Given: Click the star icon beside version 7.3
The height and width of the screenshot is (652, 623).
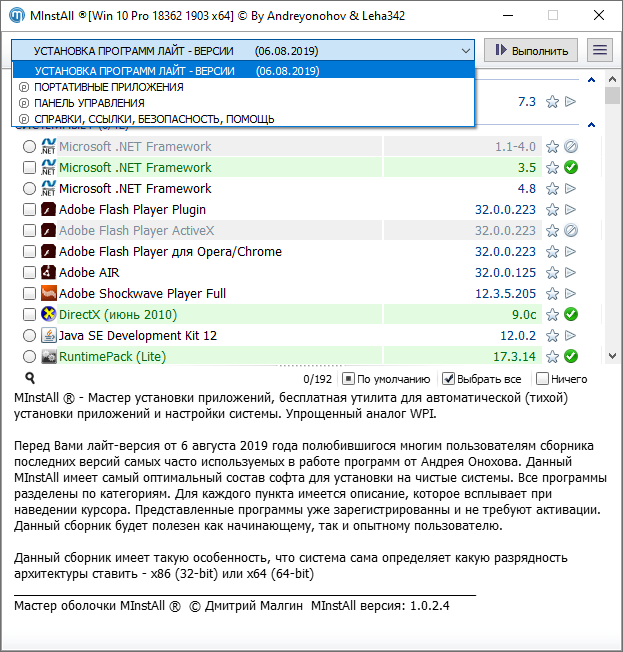Looking at the screenshot, I should [552, 102].
